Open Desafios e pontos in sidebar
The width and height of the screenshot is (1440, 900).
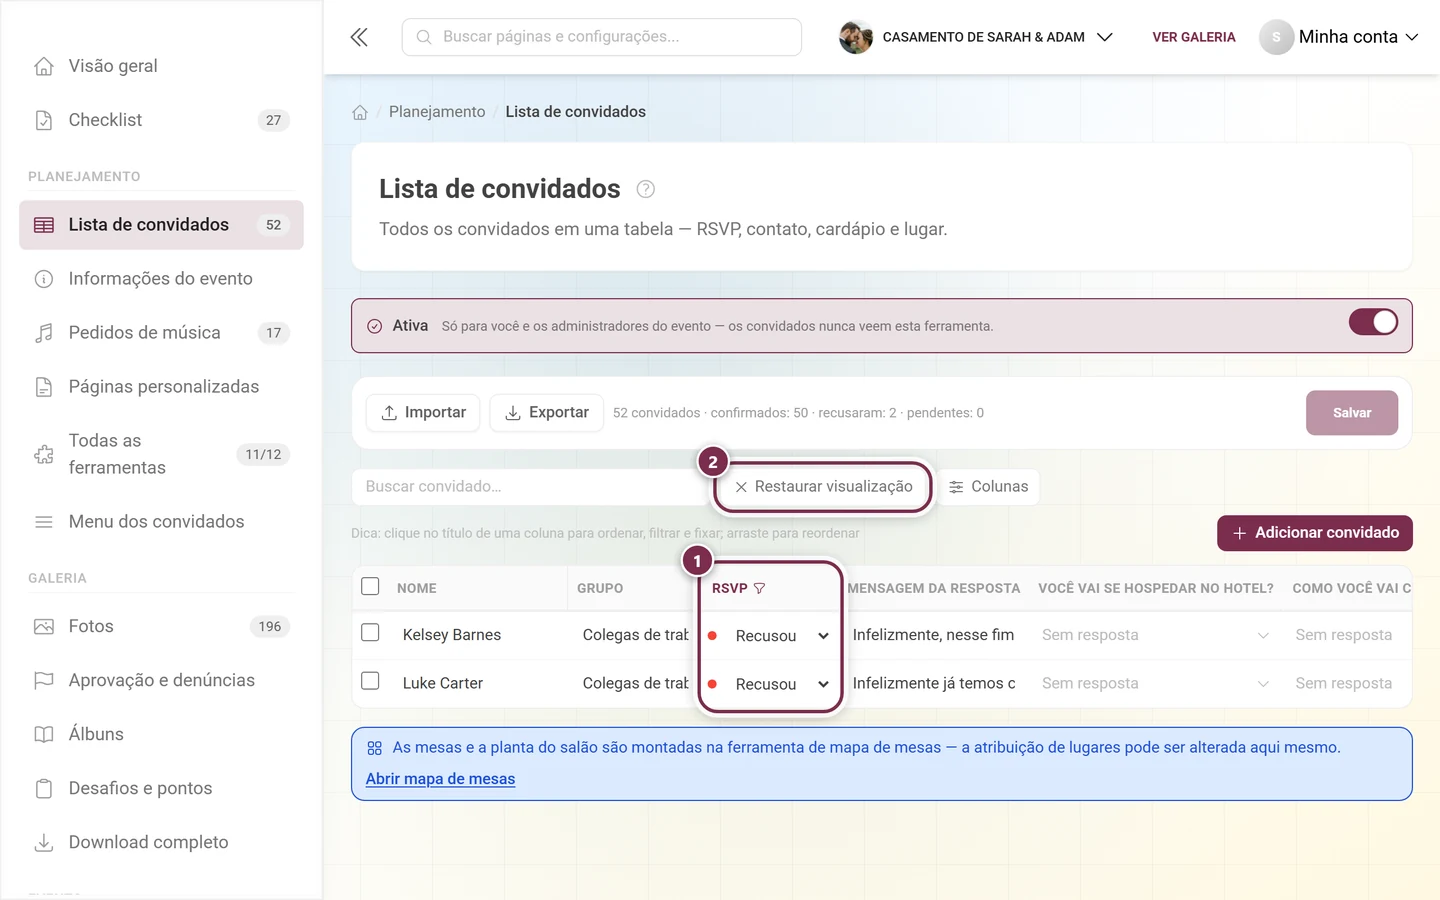[x=161, y=789]
